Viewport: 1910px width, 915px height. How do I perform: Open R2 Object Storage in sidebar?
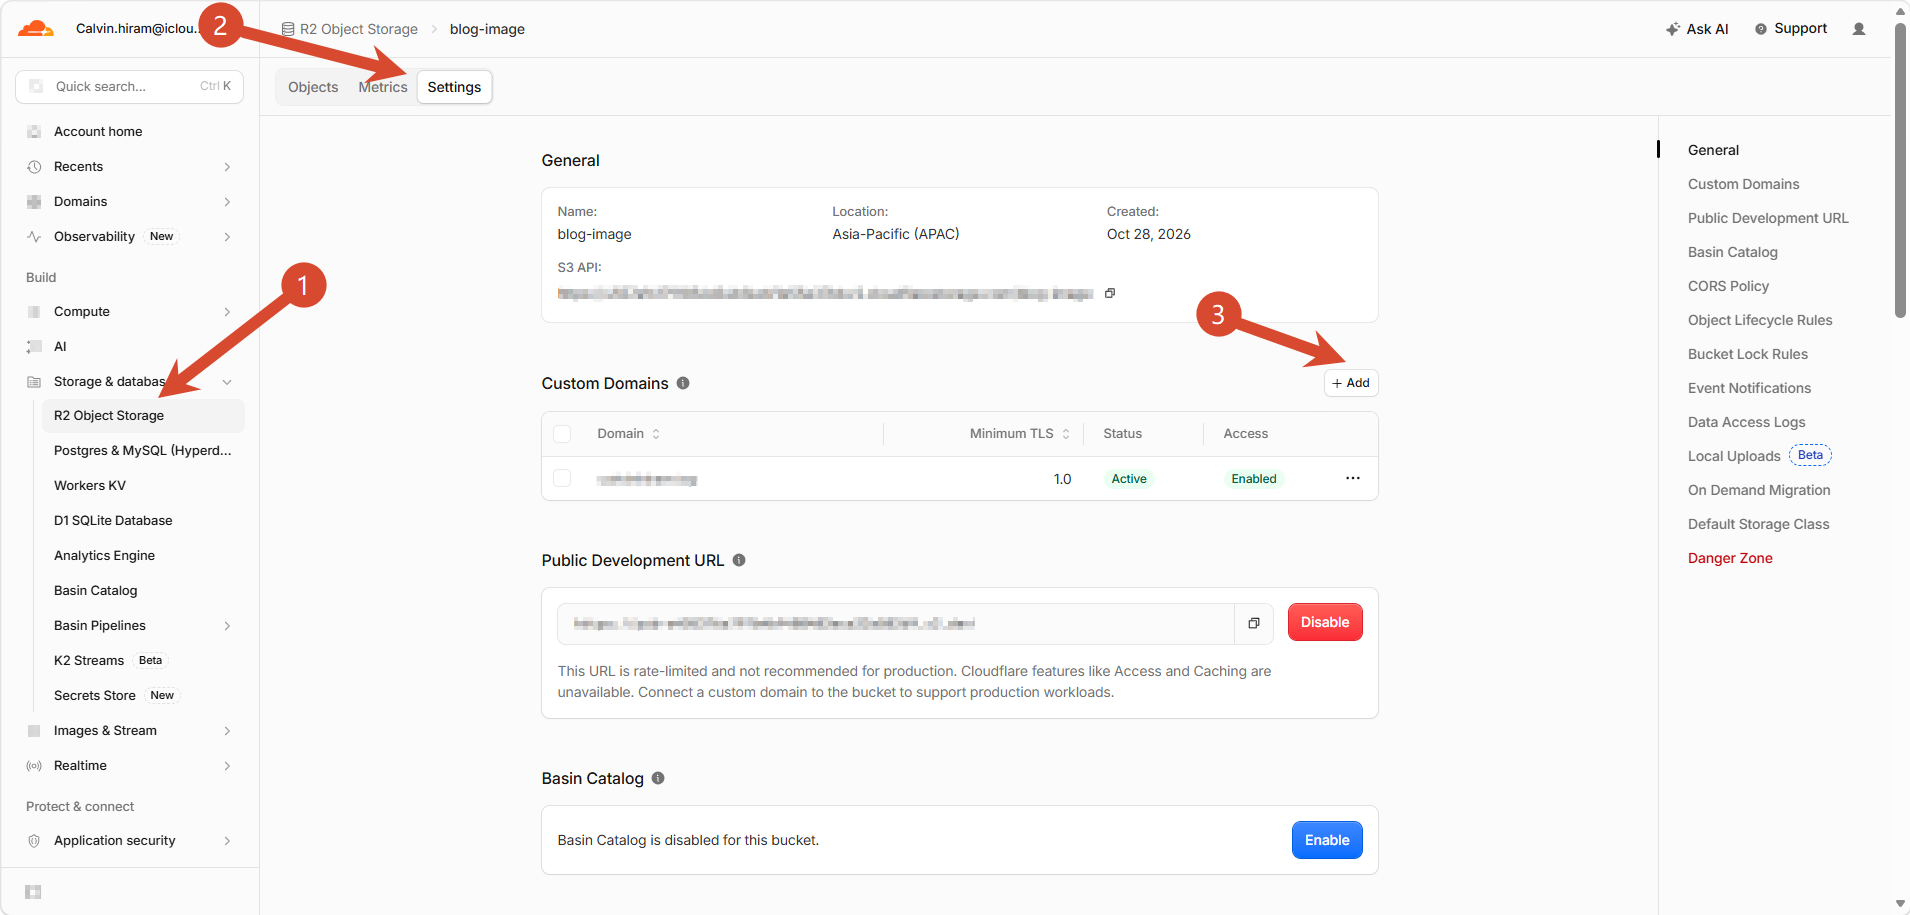click(x=143, y=416)
